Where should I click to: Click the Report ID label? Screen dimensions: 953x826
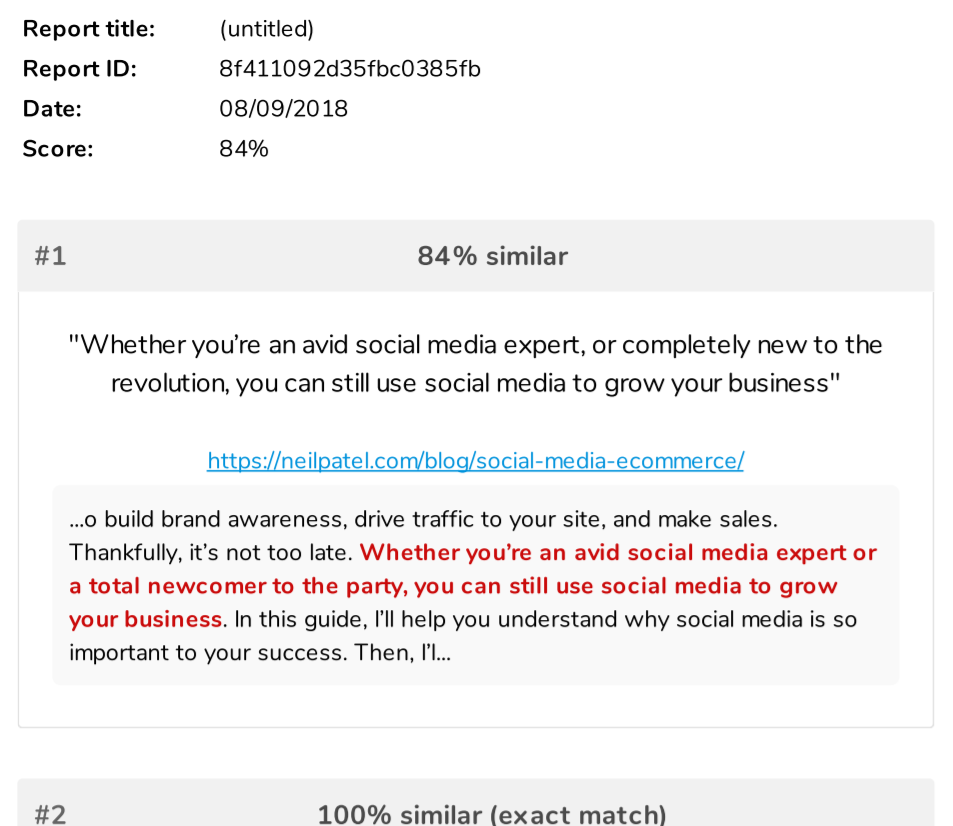[x=80, y=69]
